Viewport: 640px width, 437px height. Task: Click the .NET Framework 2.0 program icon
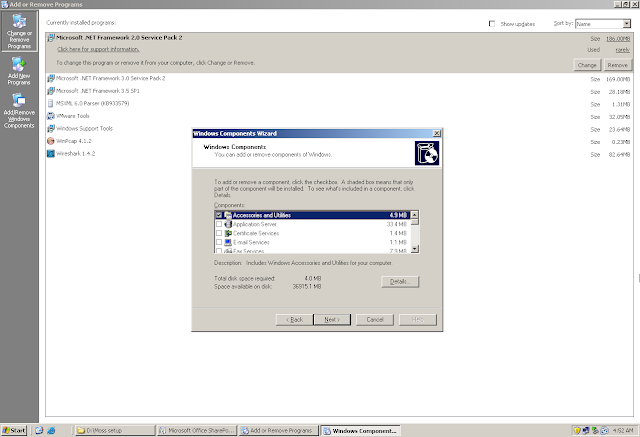51,38
